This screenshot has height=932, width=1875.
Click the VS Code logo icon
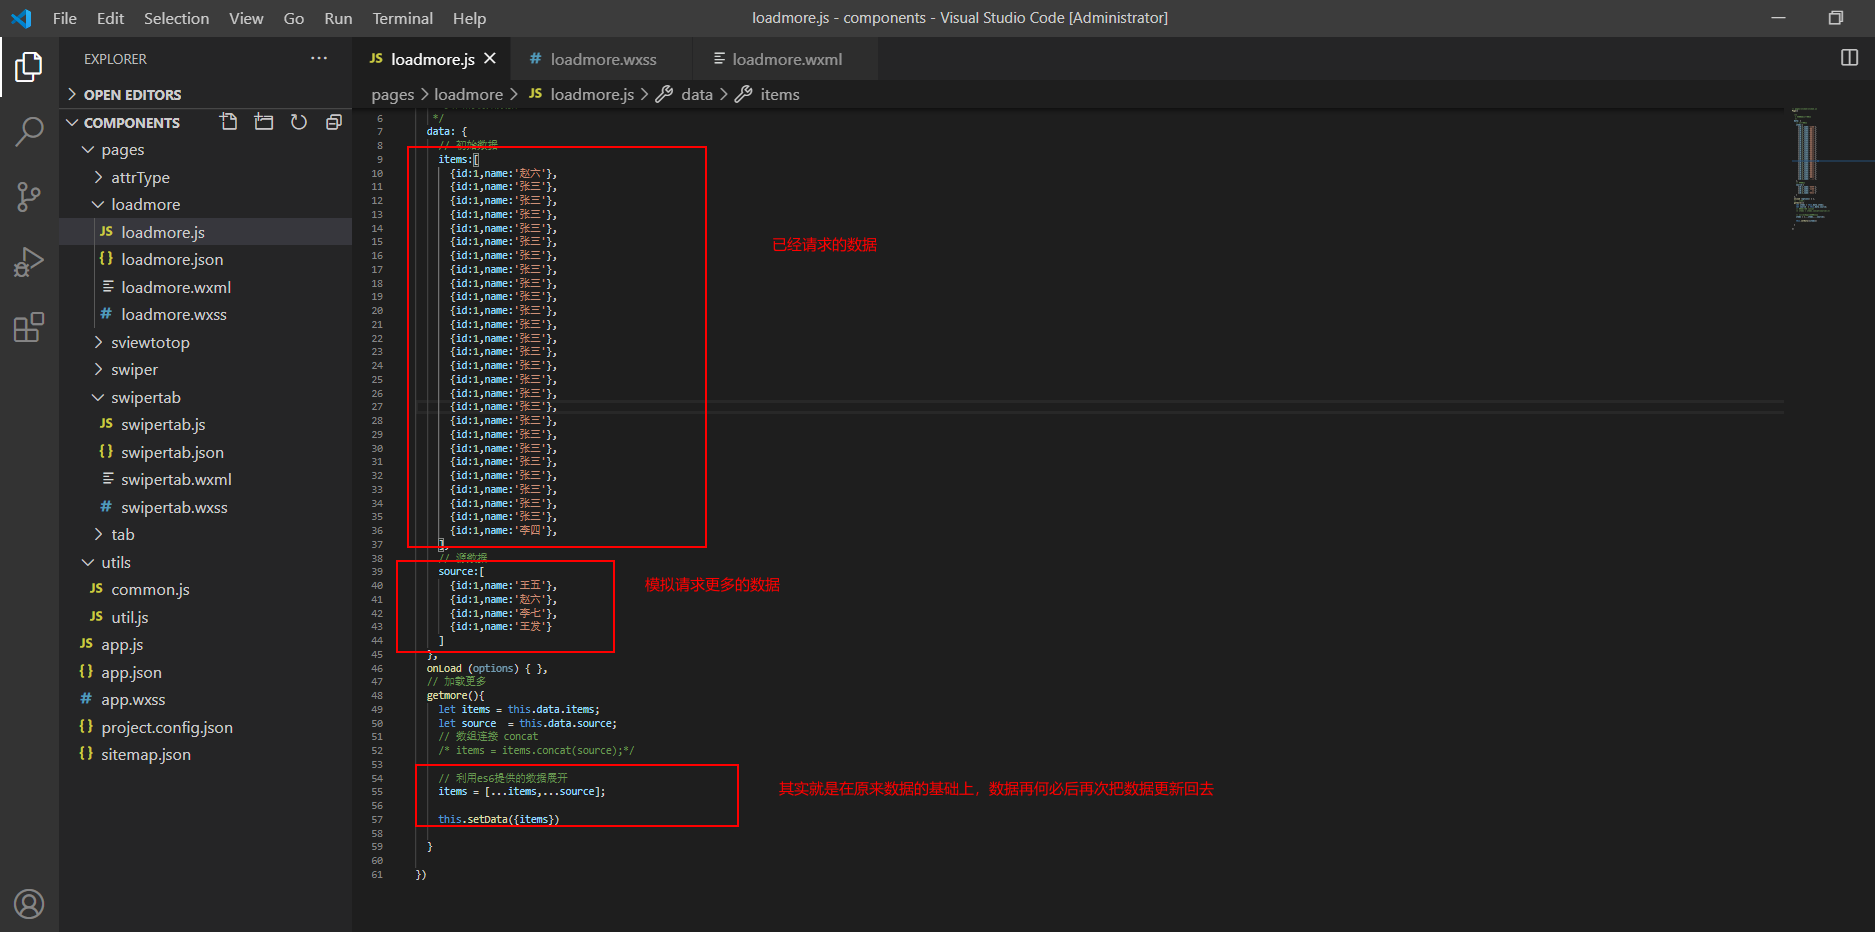pos(21,18)
